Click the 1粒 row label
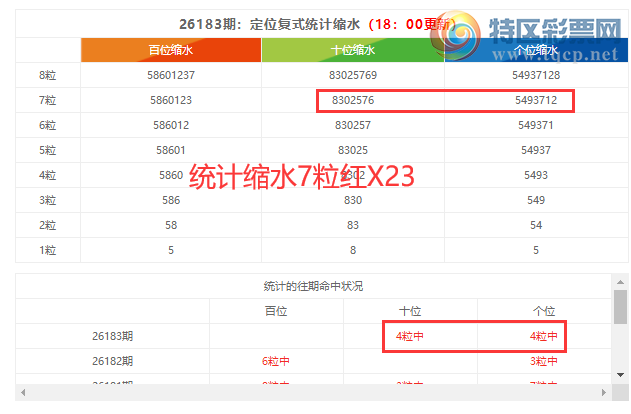Viewport: 631px width, 414px height. [x=47, y=250]
